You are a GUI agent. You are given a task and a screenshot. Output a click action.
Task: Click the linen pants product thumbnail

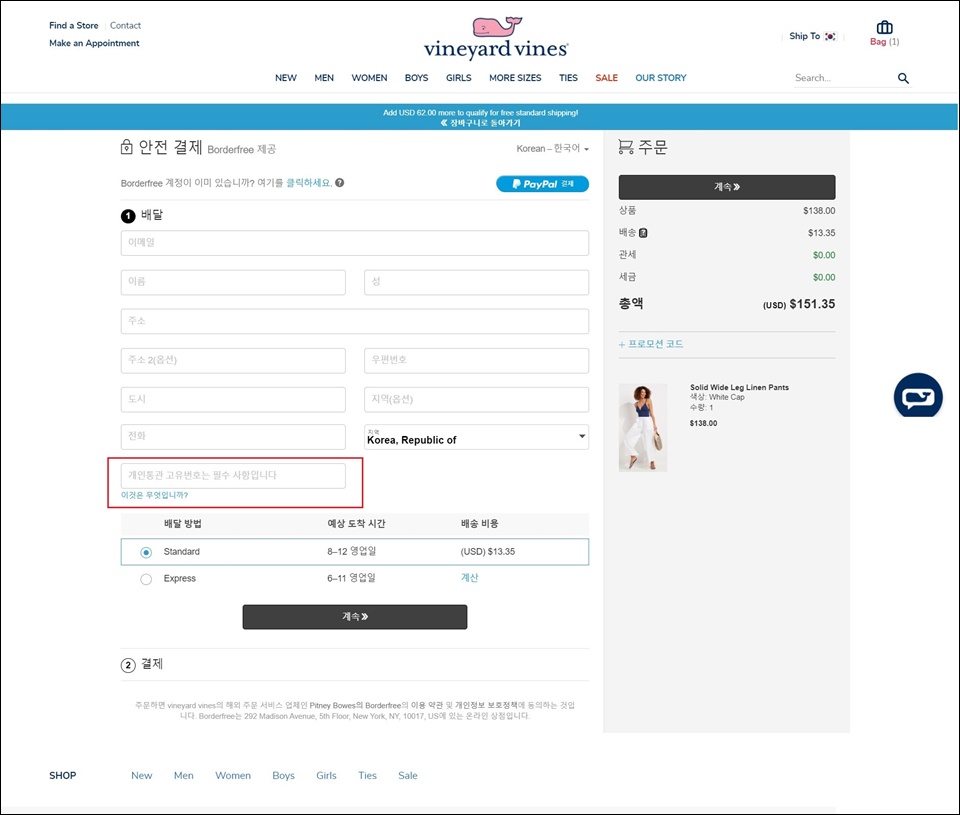[x=643, y=427]
